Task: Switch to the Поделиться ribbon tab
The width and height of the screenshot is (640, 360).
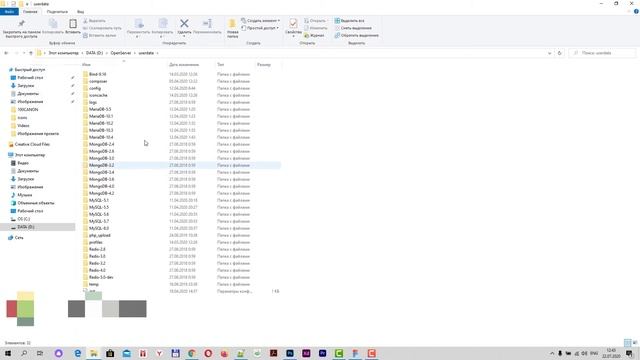Action: tap(57, 12)
